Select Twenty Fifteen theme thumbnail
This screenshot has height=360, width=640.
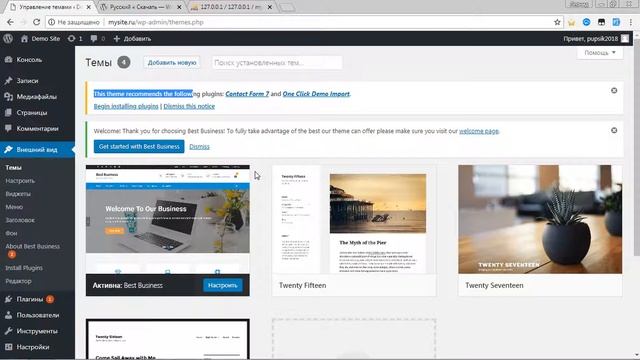[x=354, y=219]
